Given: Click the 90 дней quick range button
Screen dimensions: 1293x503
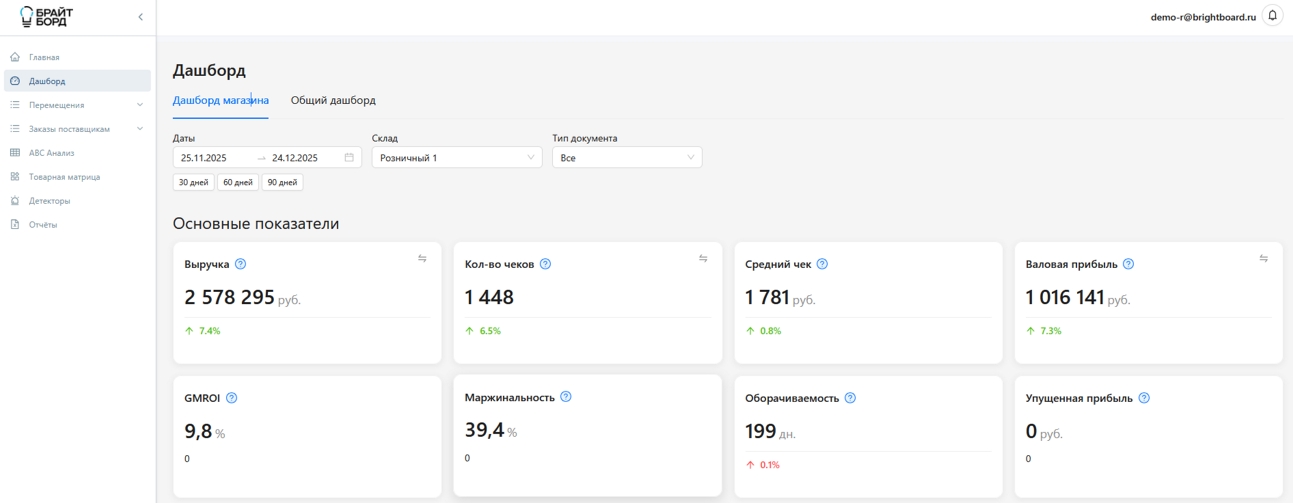Looking at the screenshot, I should click(282, 182).
